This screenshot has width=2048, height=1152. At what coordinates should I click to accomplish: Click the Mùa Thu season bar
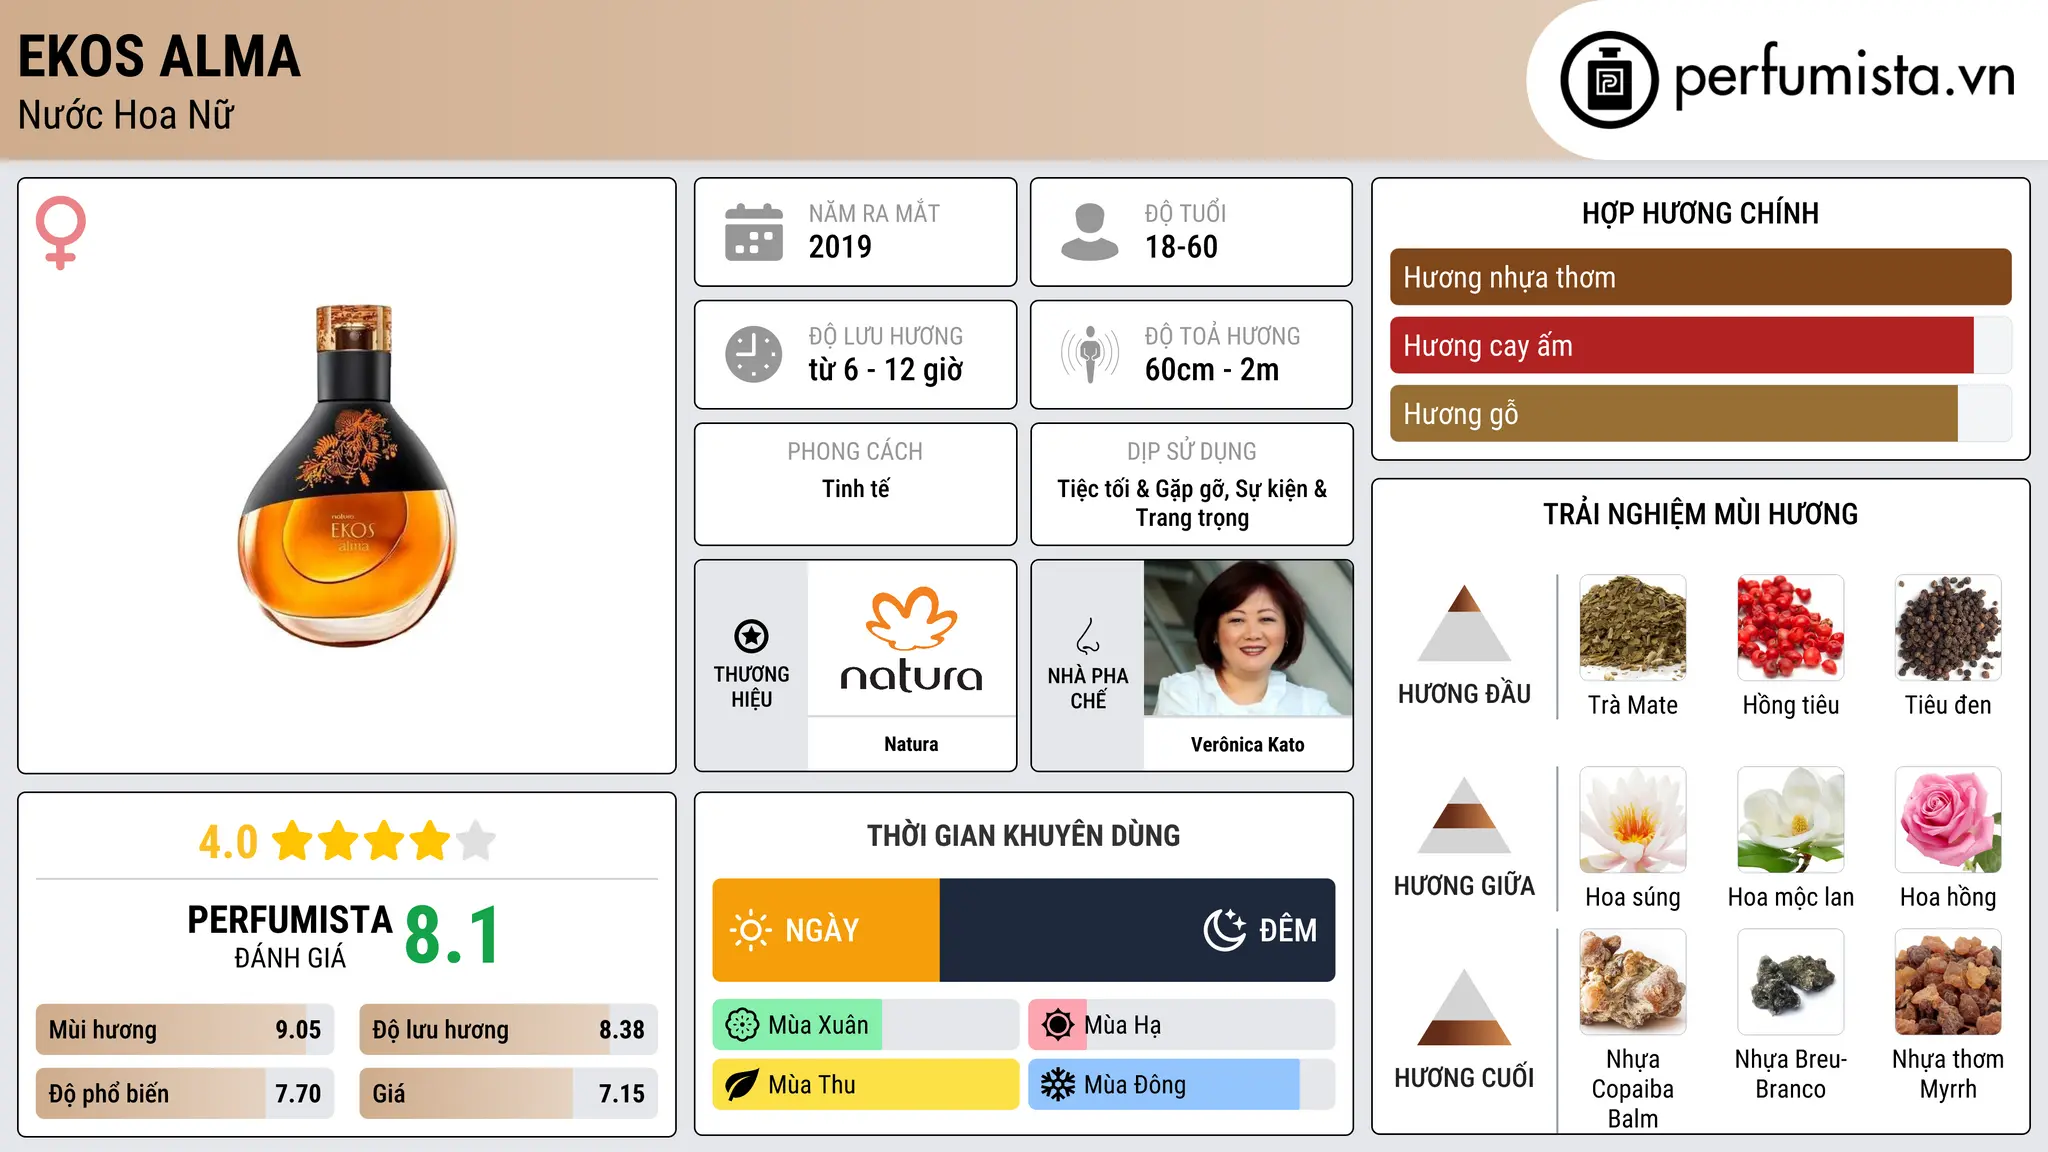[x=866, y=1085]
